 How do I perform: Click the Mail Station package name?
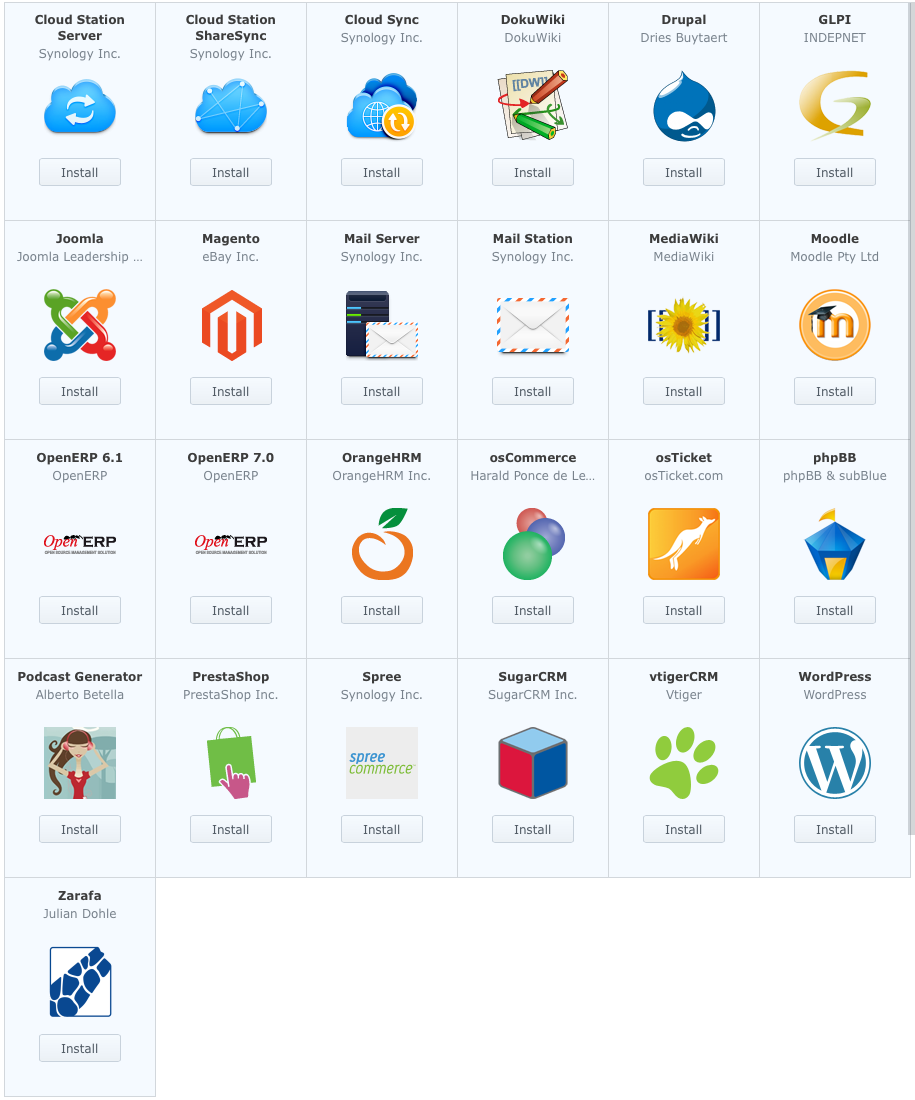533,239
